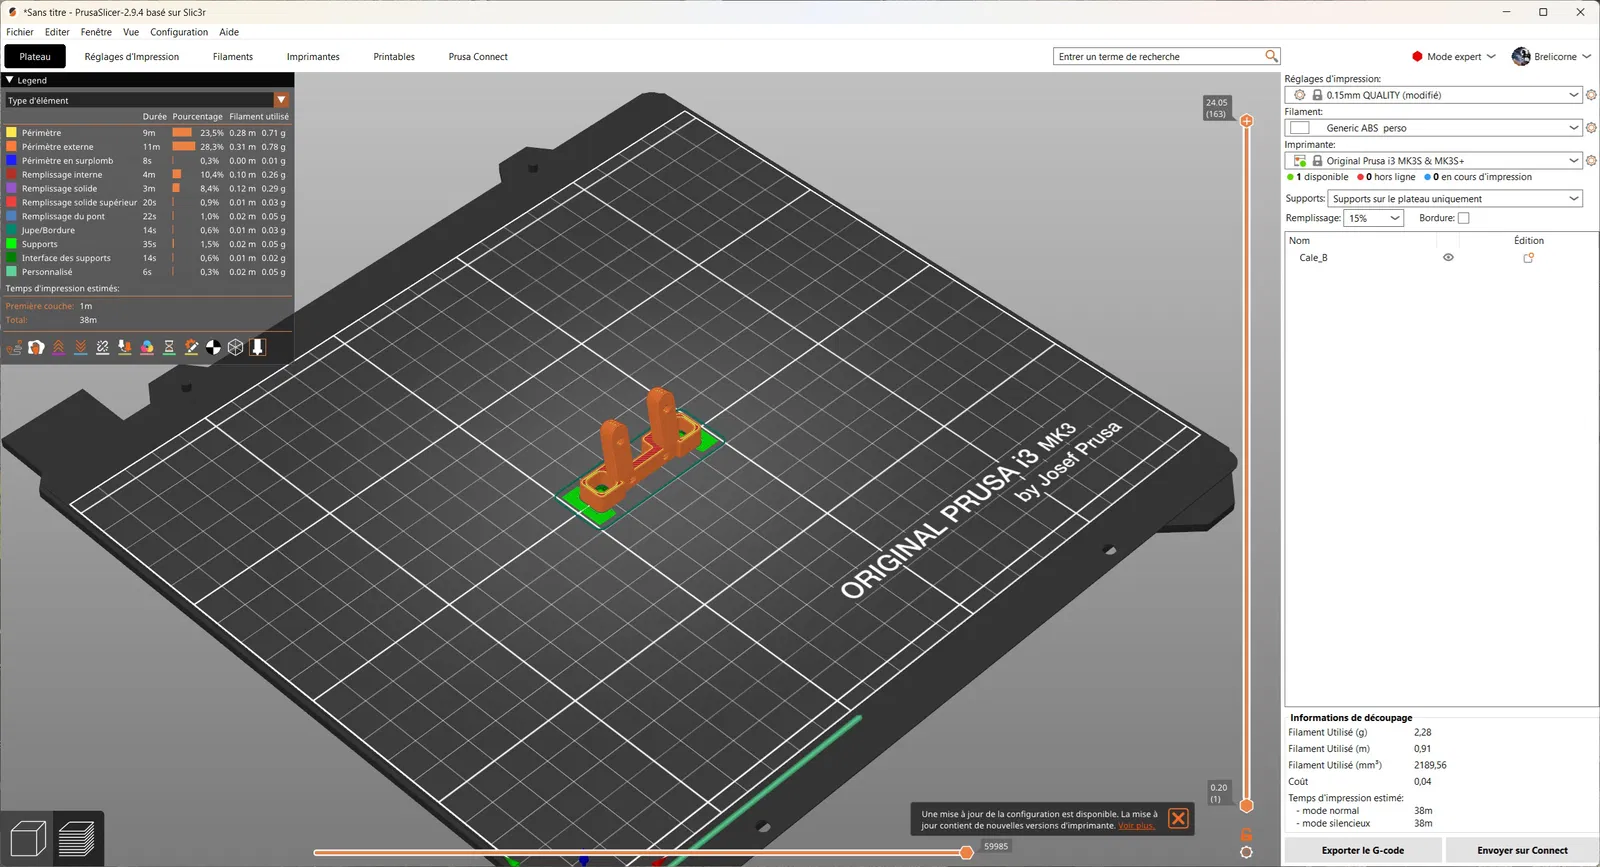
Task: Click user avatar icon for Brelicorne
Action: (1521, 56)
